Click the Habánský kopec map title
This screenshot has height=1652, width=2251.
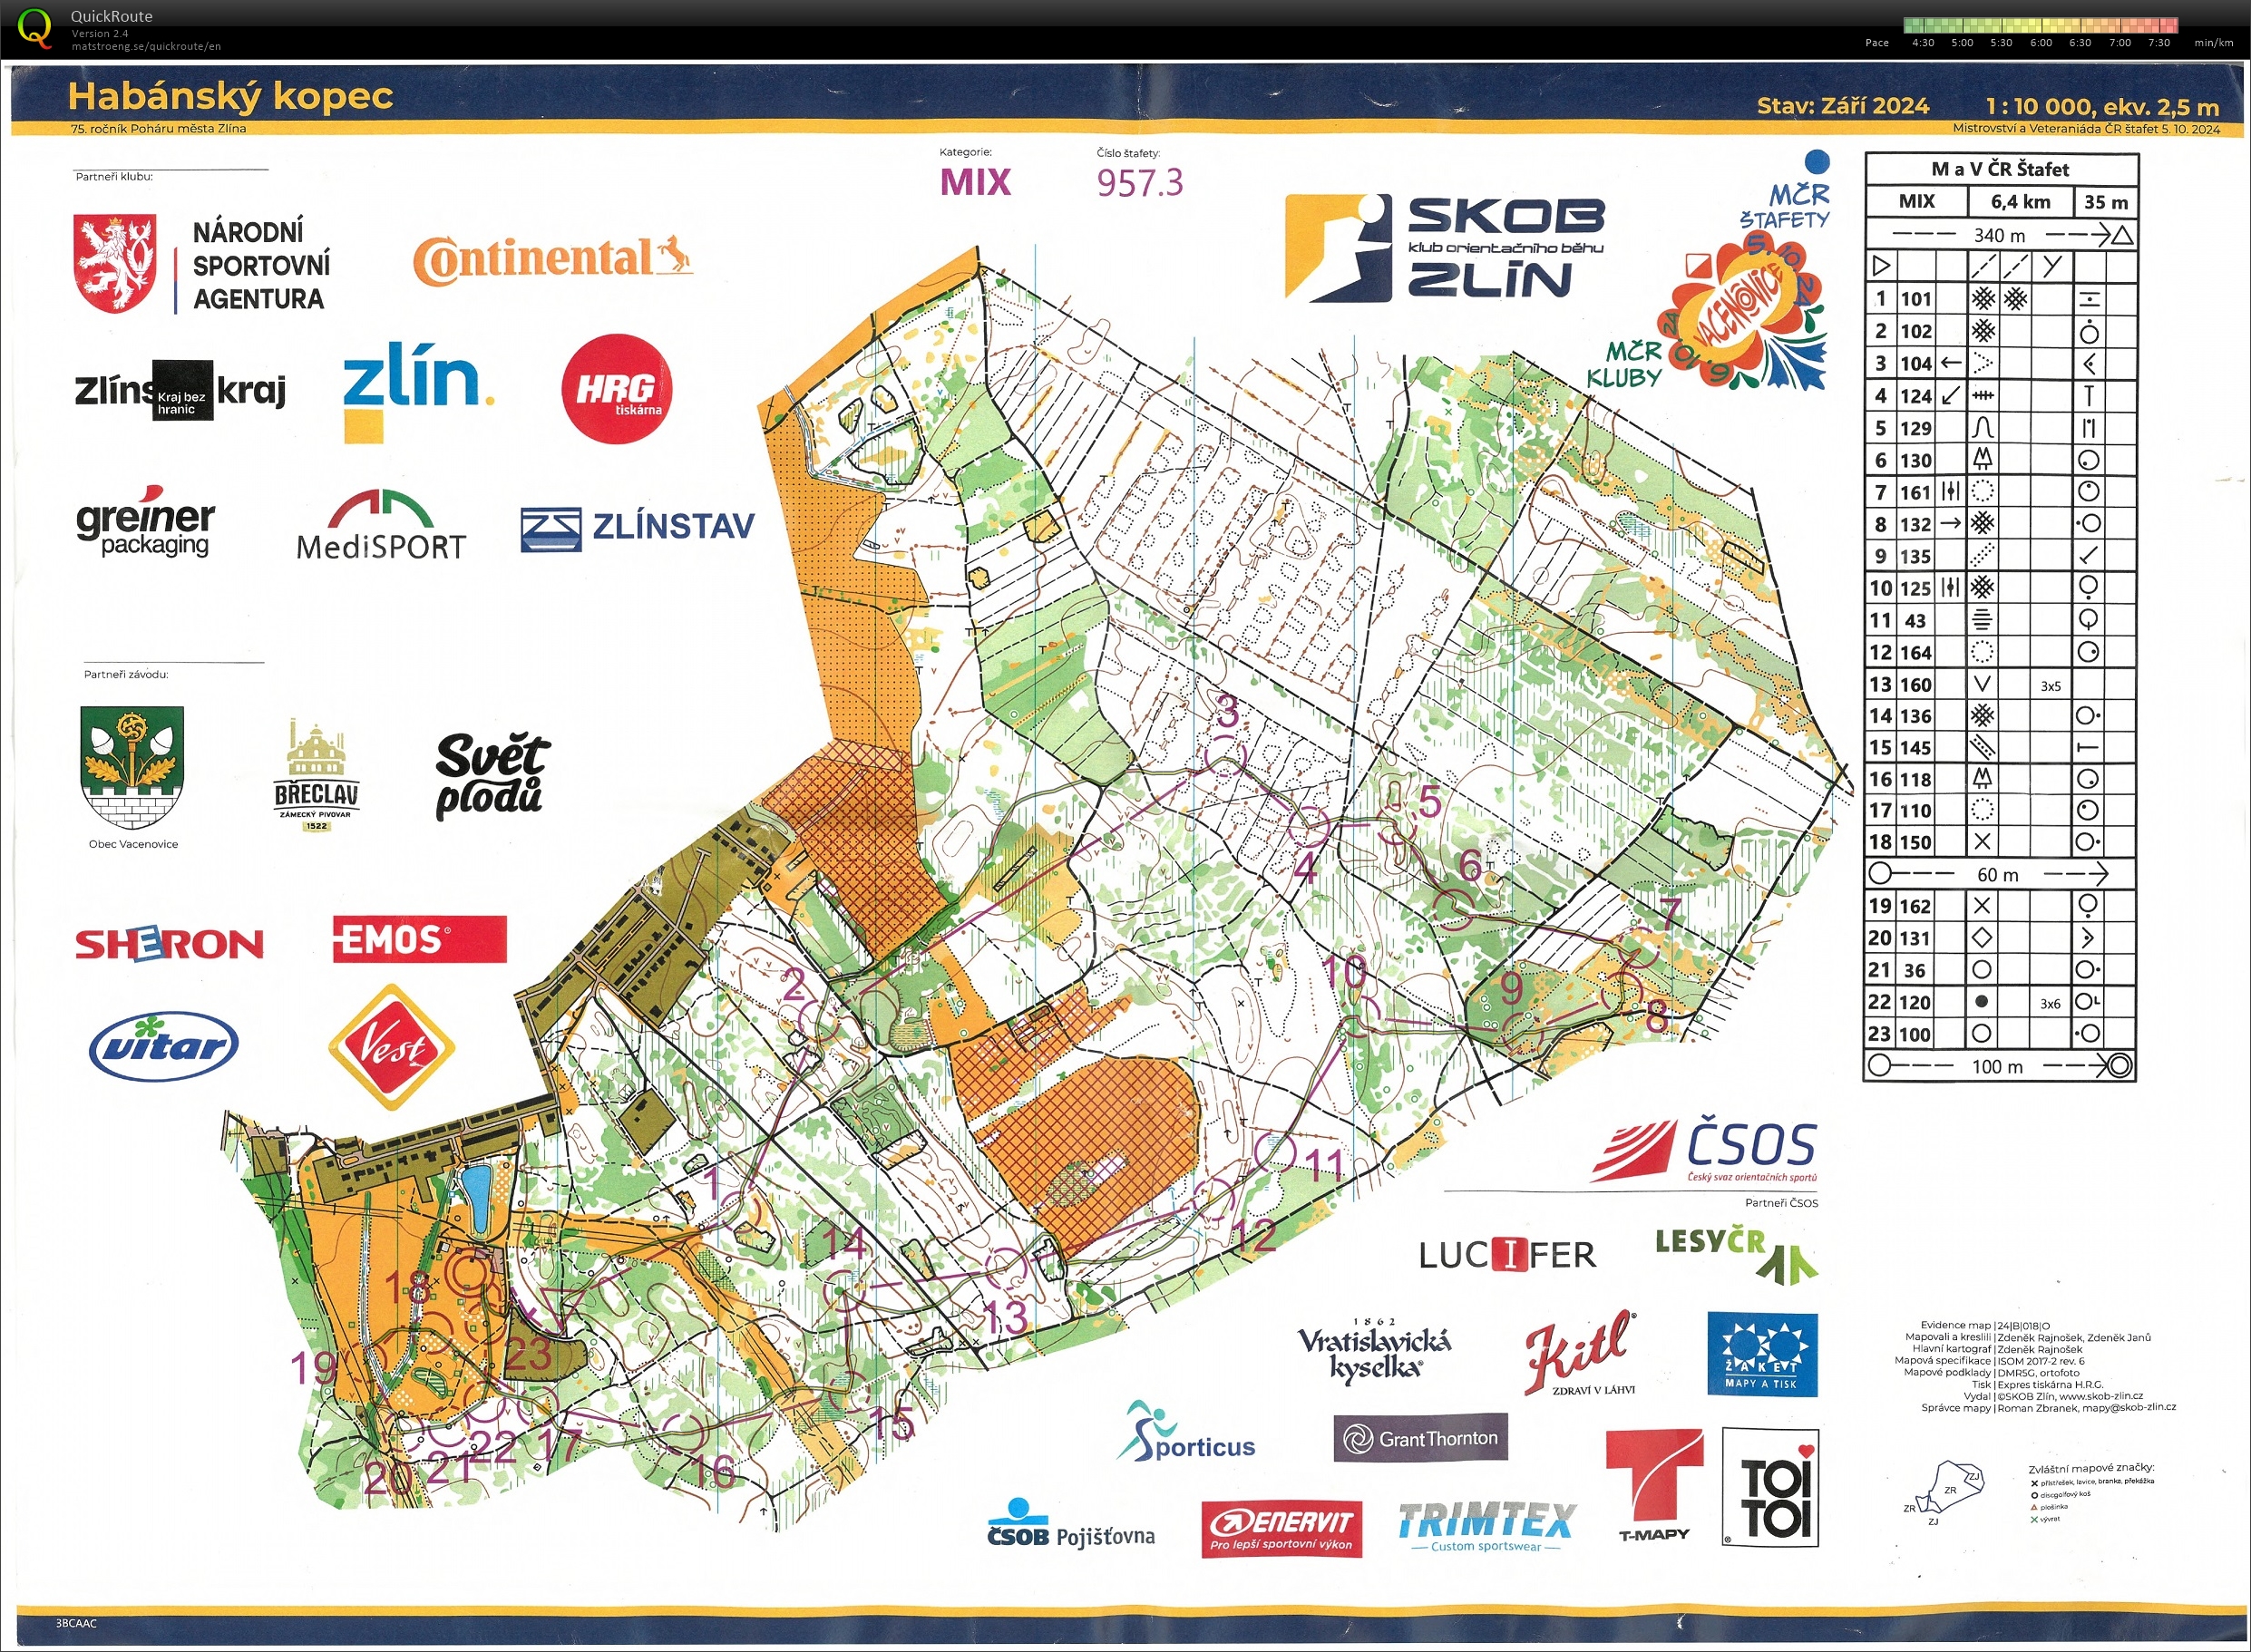[230, 96]
